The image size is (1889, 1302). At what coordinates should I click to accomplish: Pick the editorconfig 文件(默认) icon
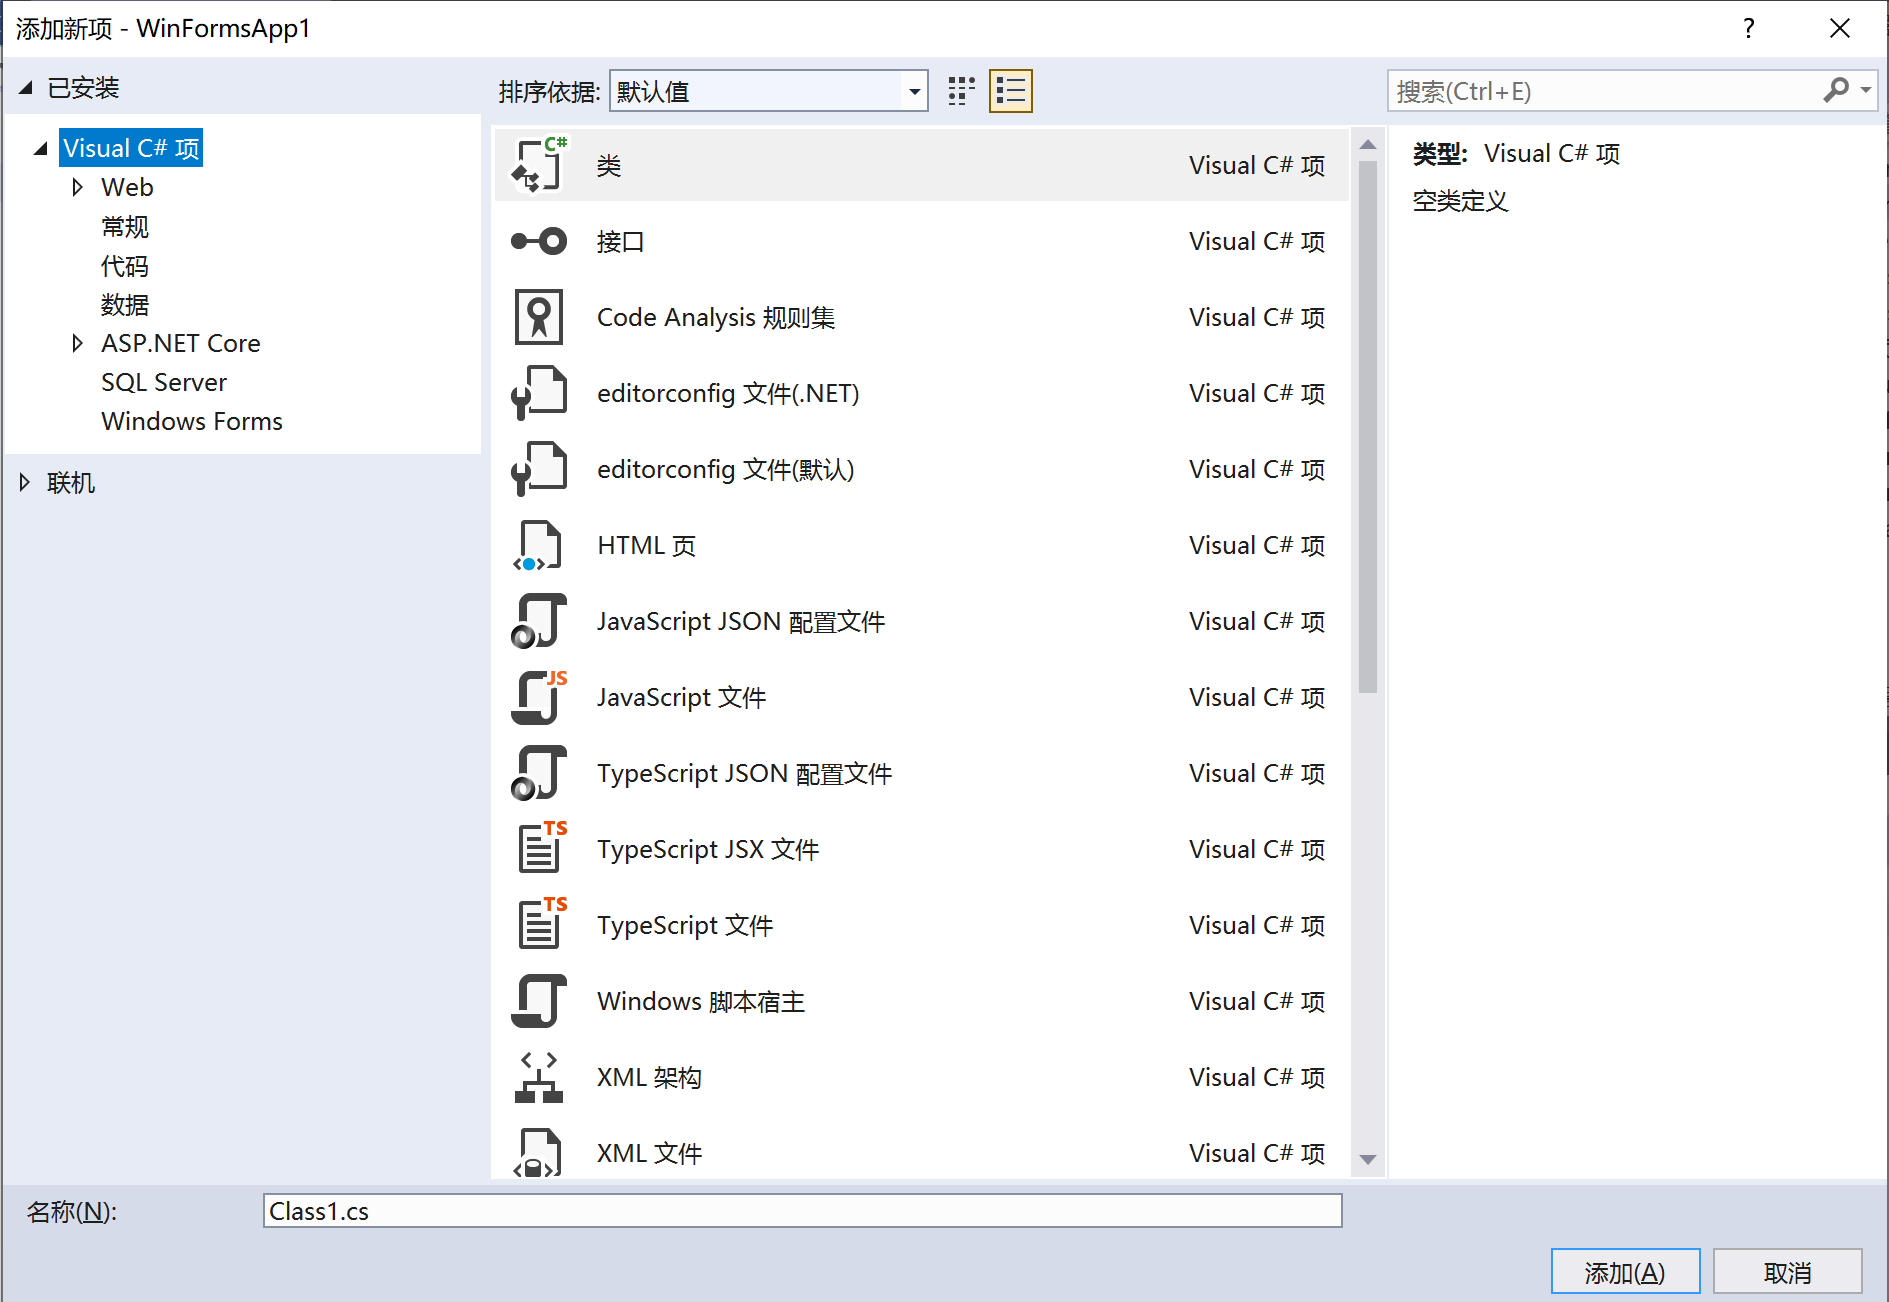[x=539, y=469]
